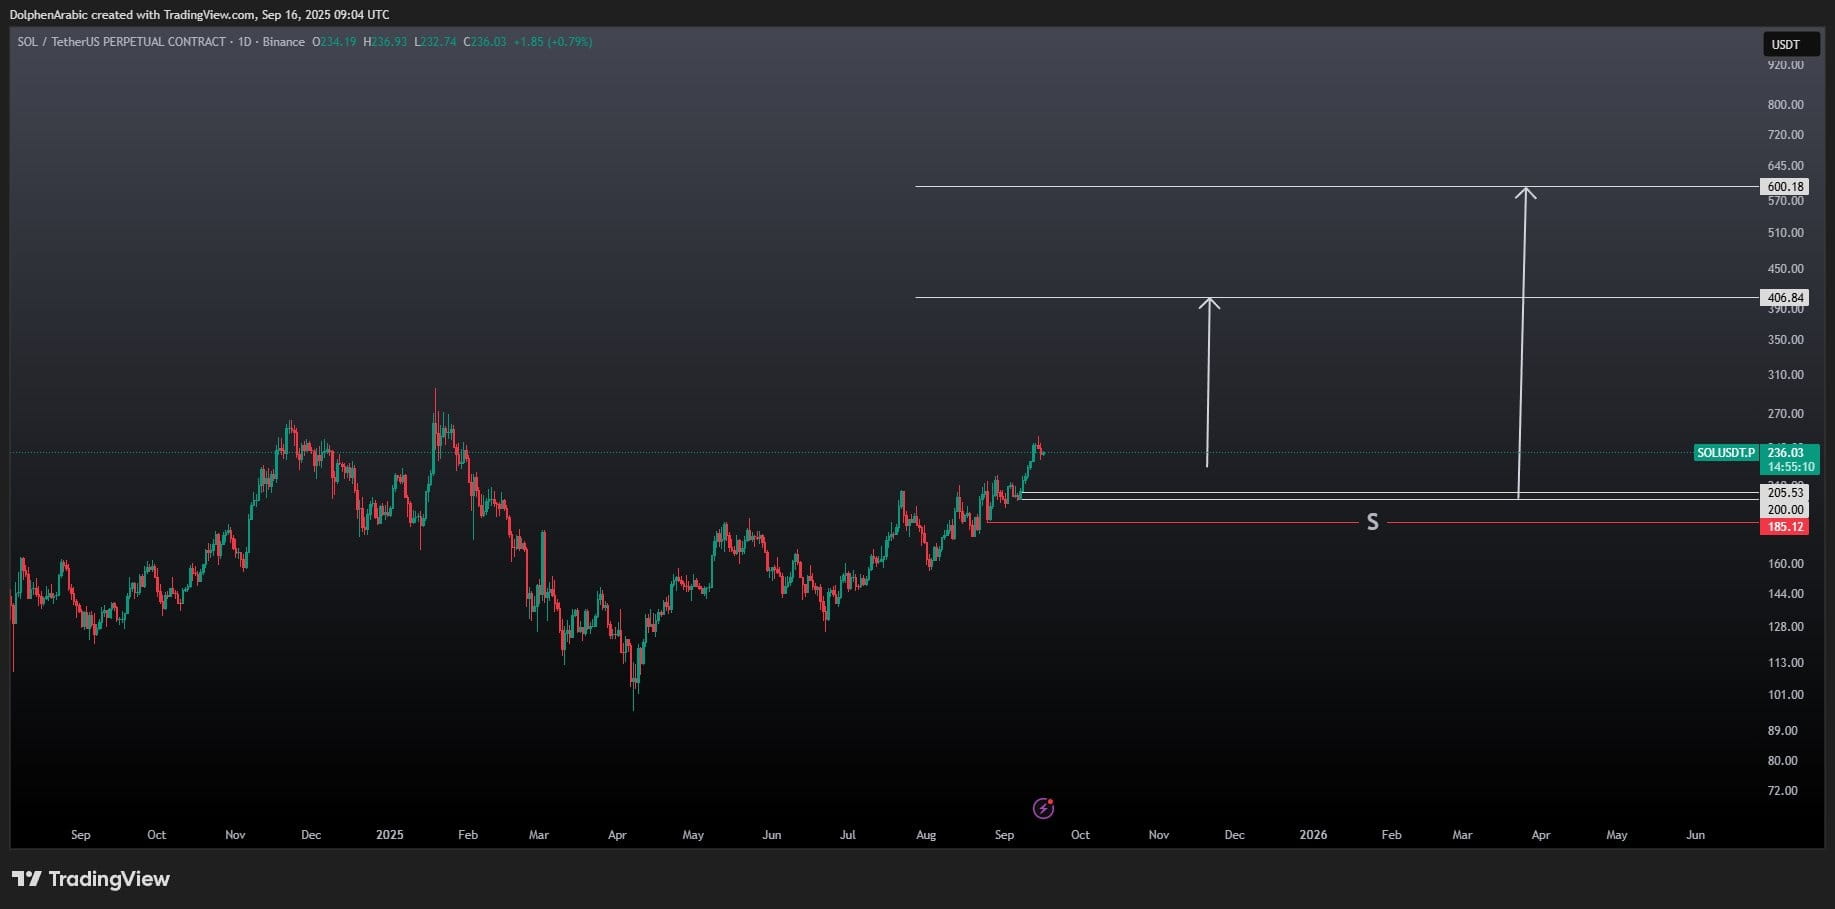1835x909 pixels.
Task: Click the 160.00 price scale label
Action: [1786, 564]
